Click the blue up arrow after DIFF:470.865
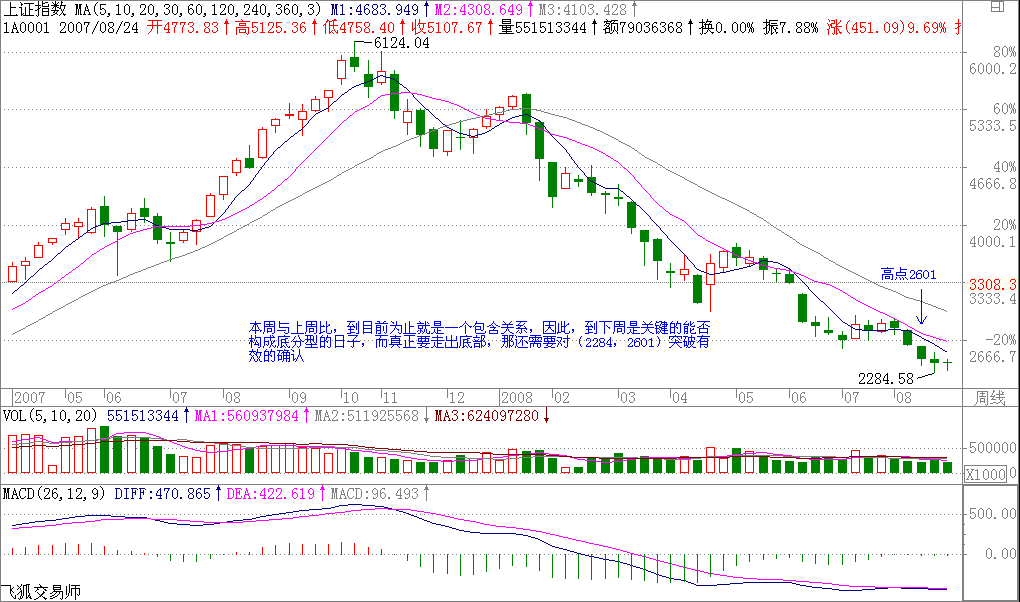Image resolution: width=1020 pixels, height=602 pixels. point(219,493)
